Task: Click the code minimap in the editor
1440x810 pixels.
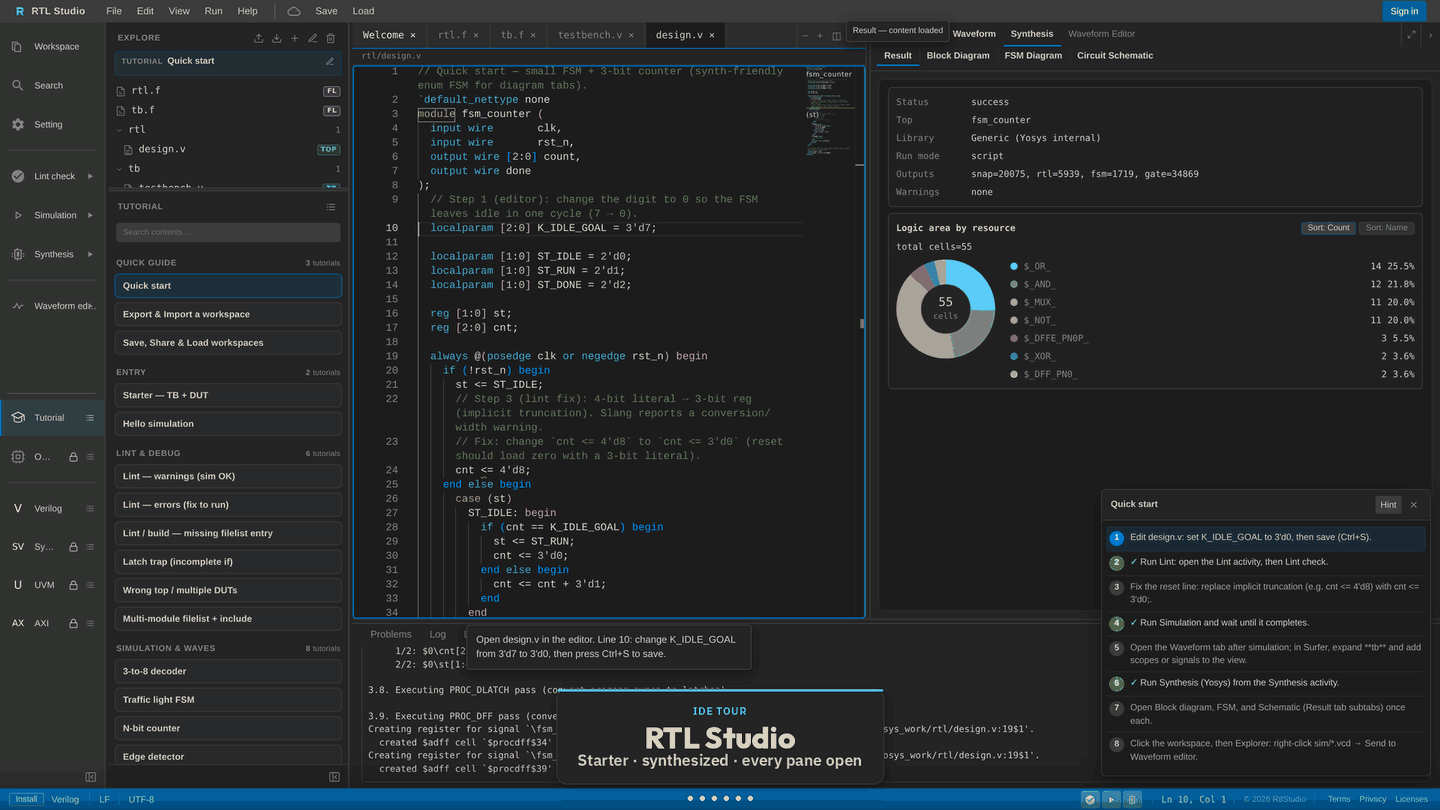Action: (829, 110)
